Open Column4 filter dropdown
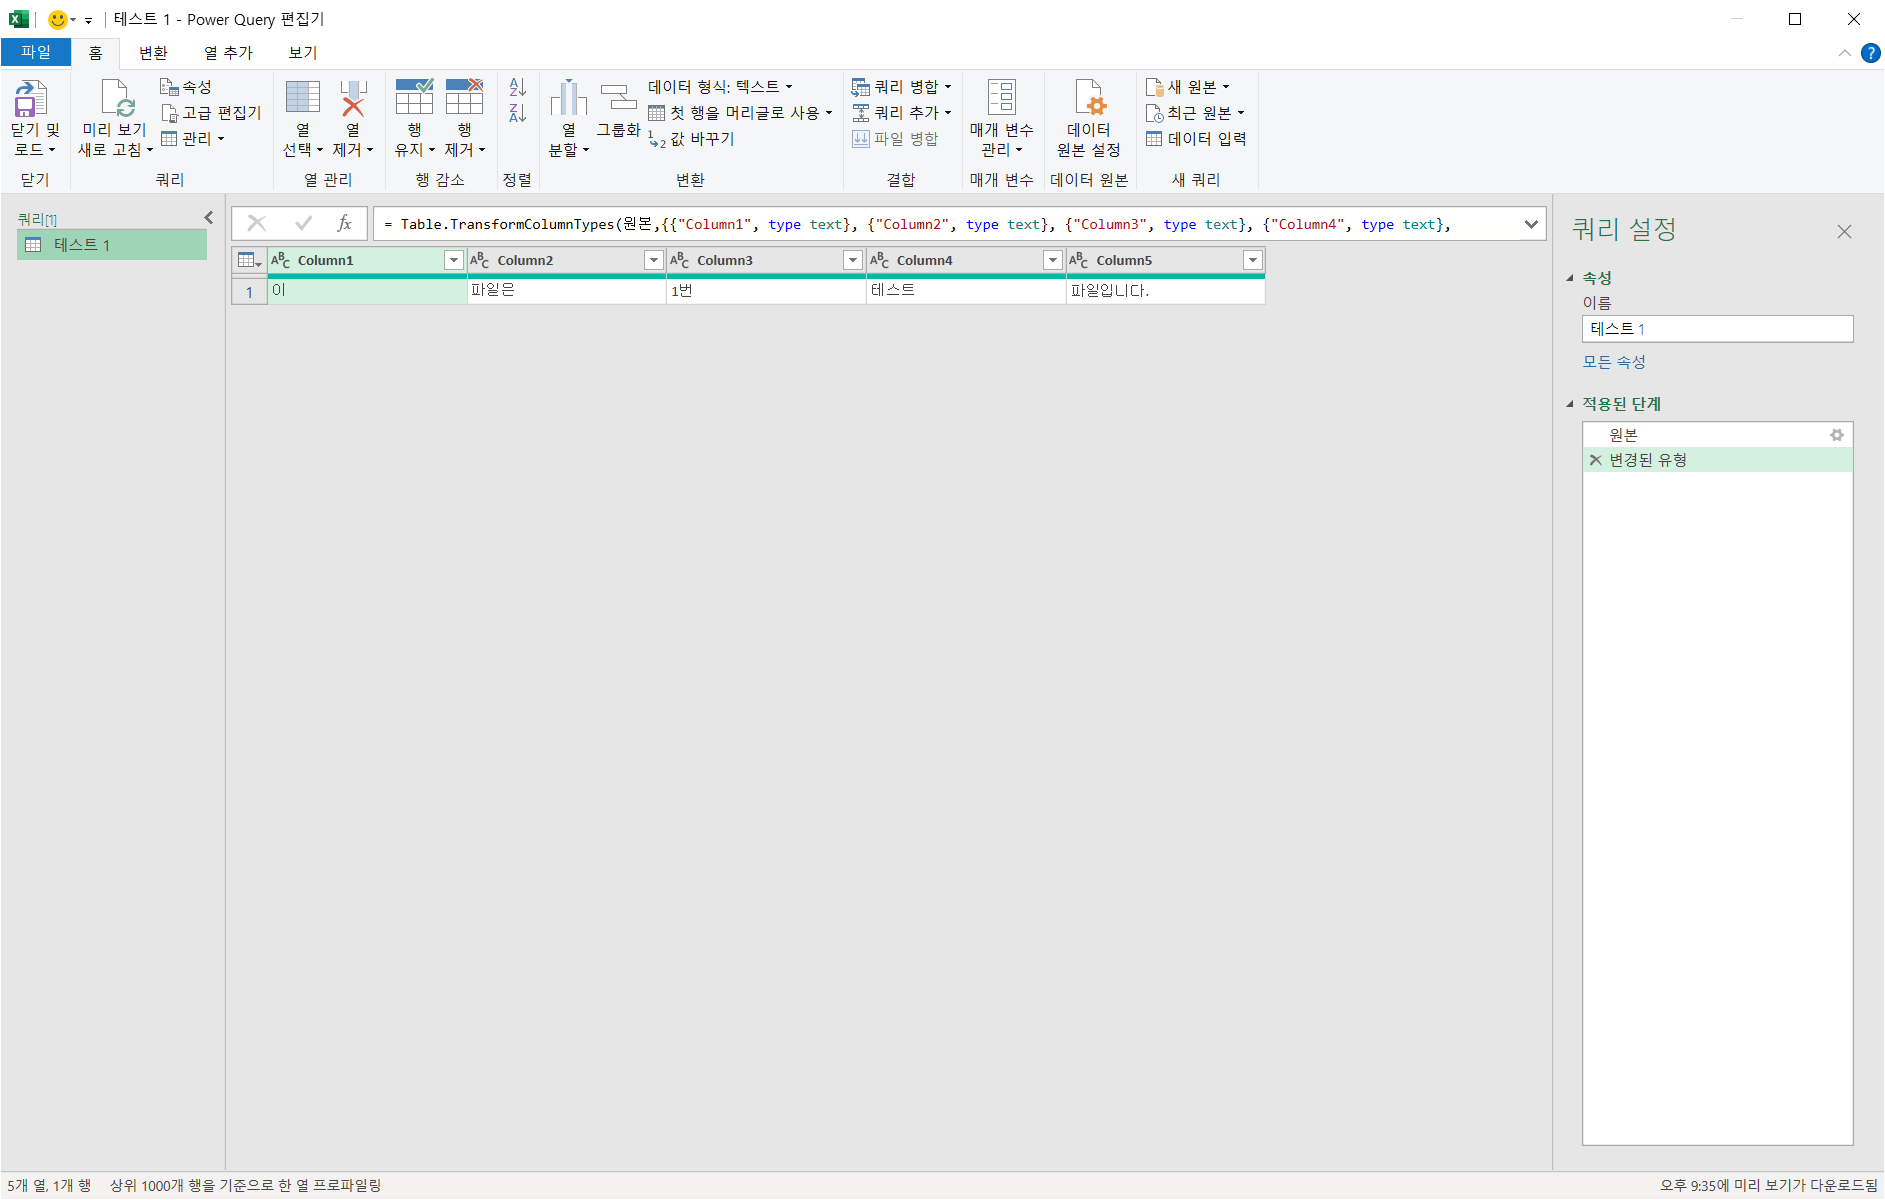1885x1200 pixels. (1053, 260)
